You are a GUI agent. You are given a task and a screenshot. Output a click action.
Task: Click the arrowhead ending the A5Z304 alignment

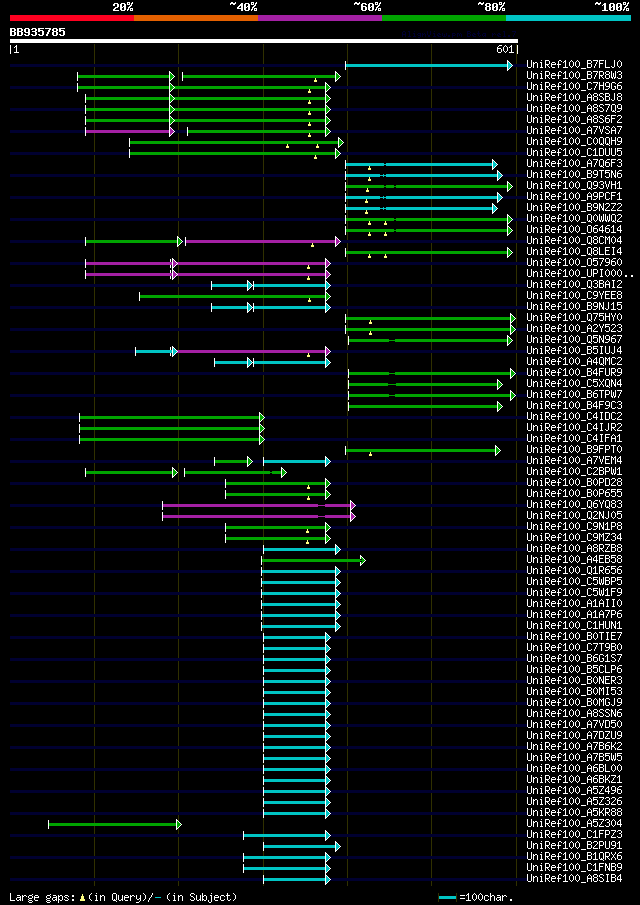(178, 824)
